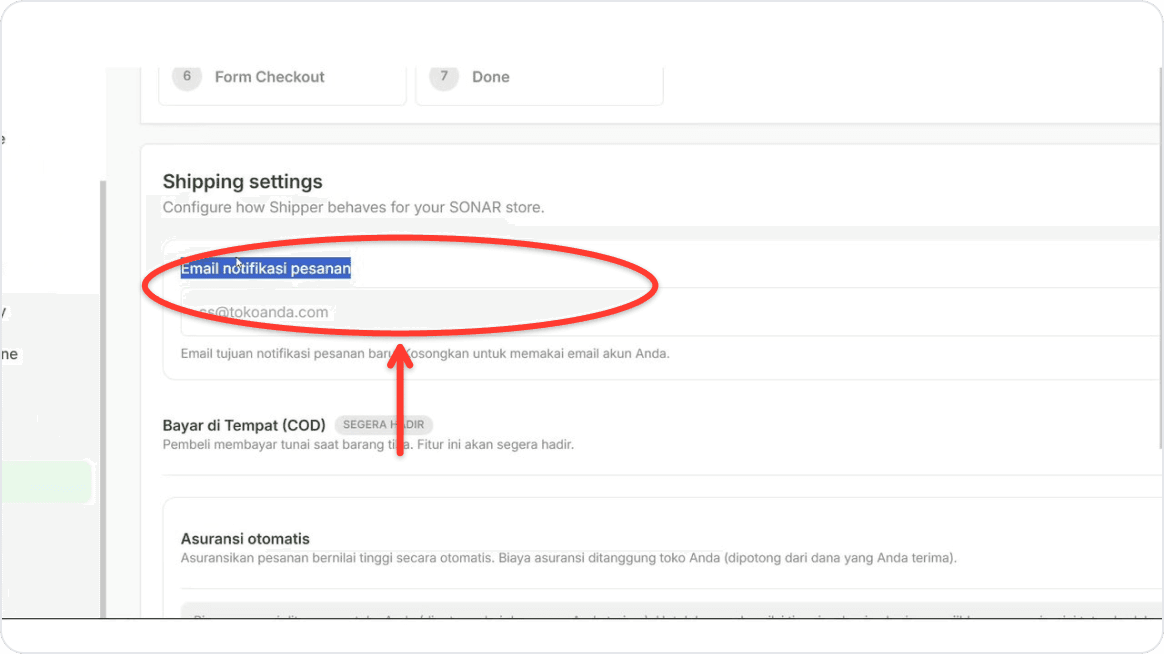Click the 'Bayar di Tempat (COD)' heading
This screenshot has width=1164, height=654.
coord(244,425)
